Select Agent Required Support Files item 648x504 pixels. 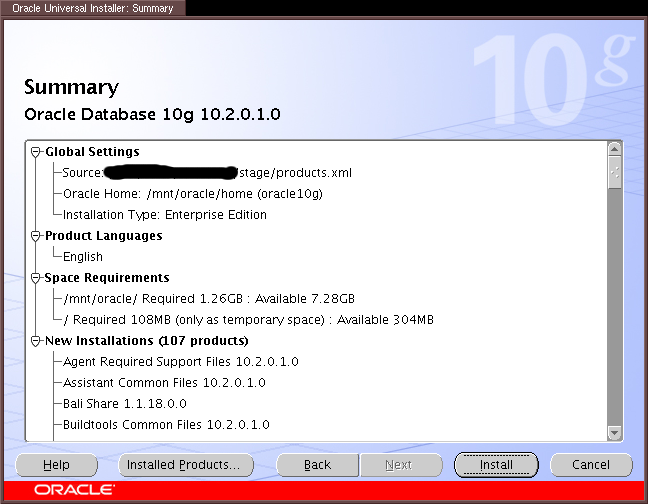coord(181,362)
